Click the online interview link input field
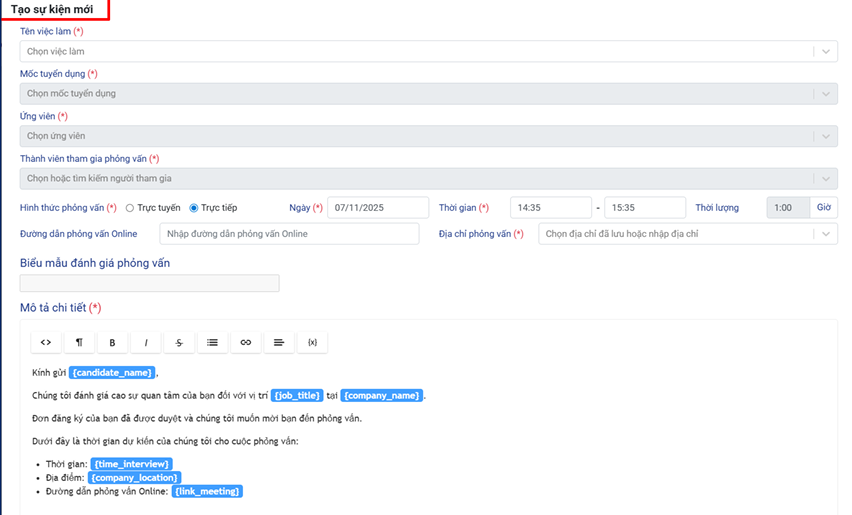This screenshot has width=852, height=515. 288,234
